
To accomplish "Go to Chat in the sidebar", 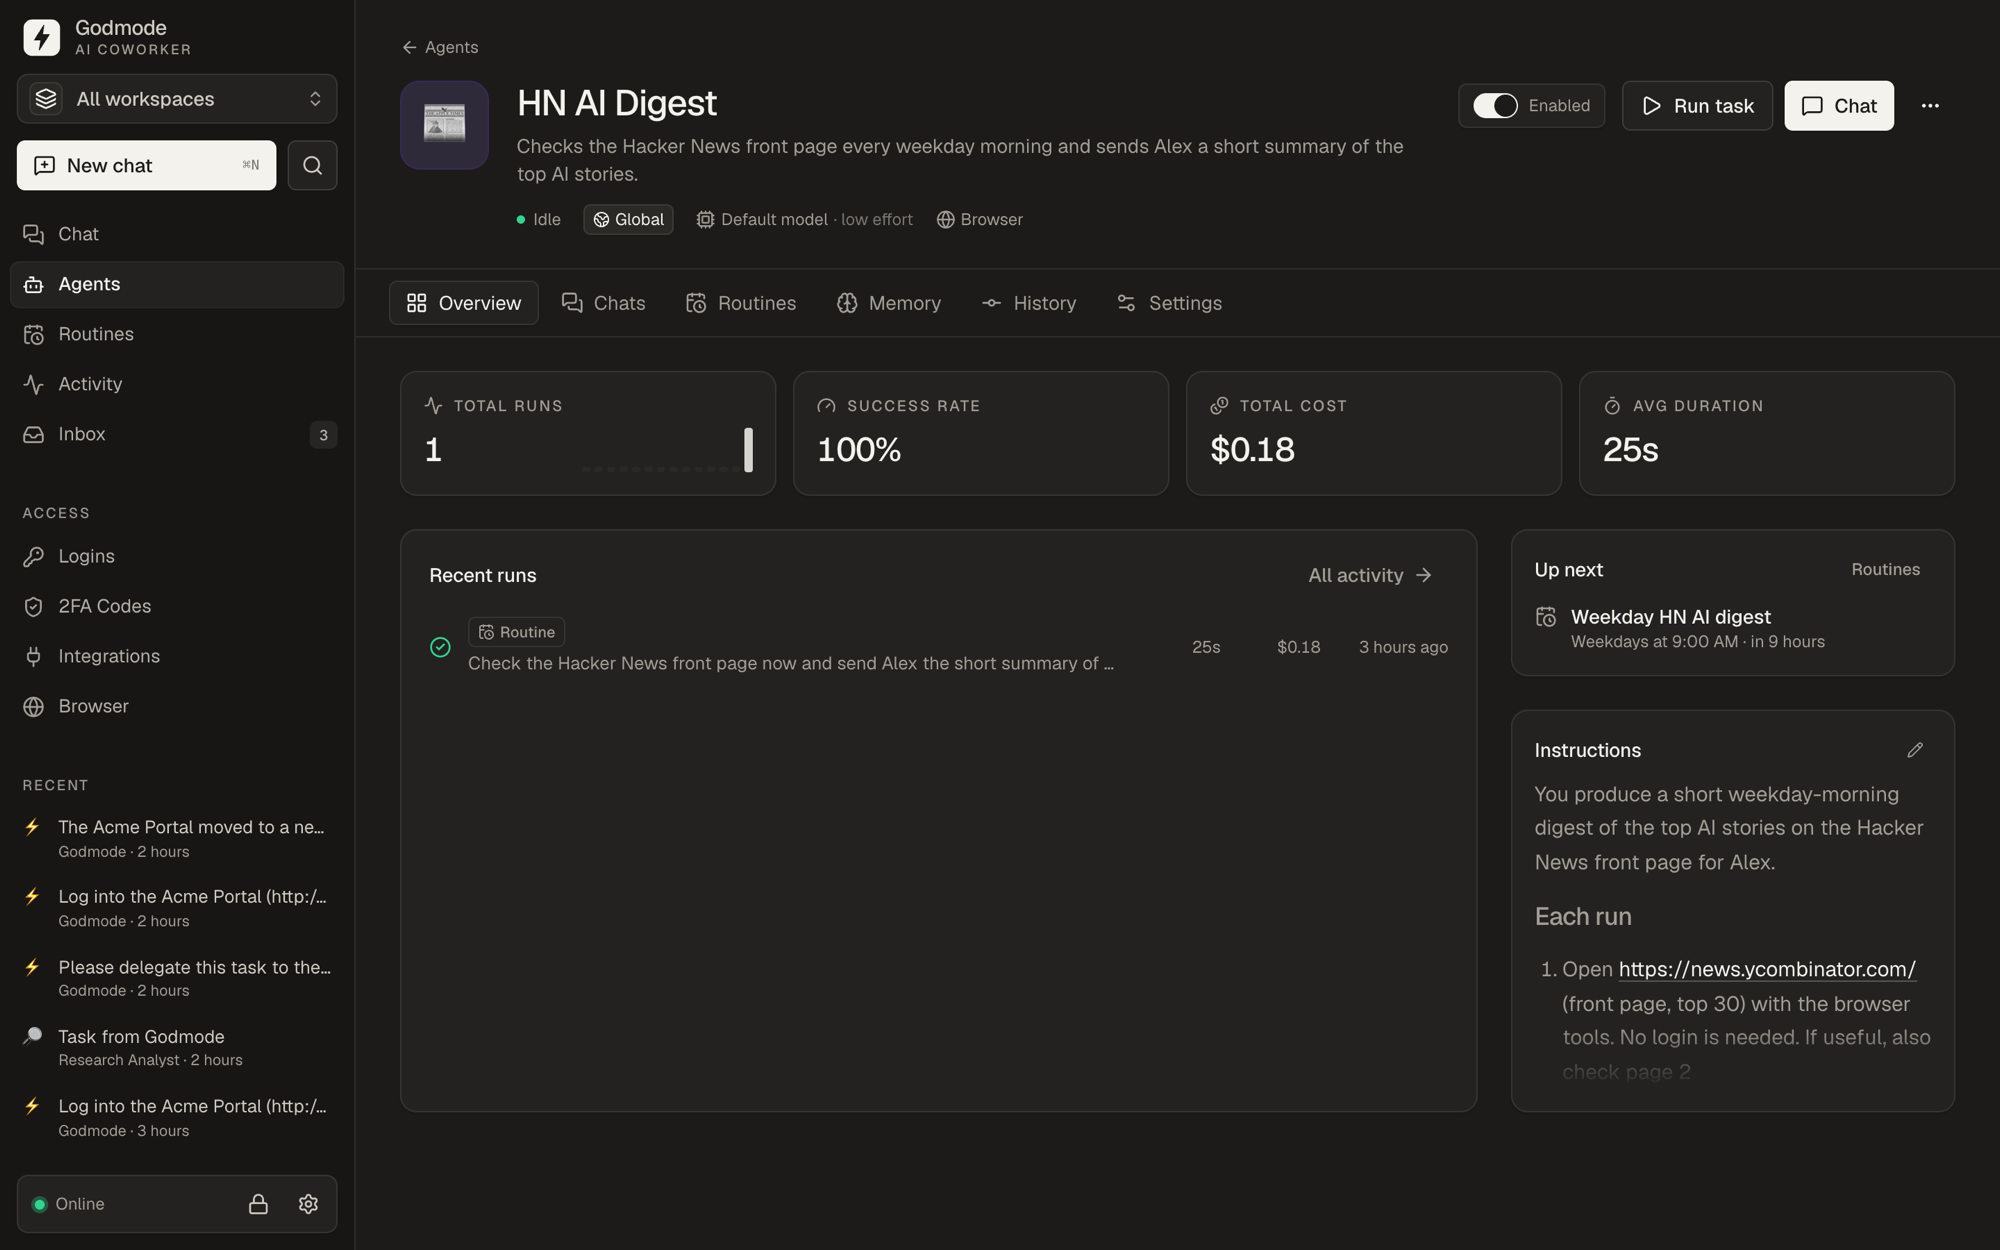I will coord(177,234).
